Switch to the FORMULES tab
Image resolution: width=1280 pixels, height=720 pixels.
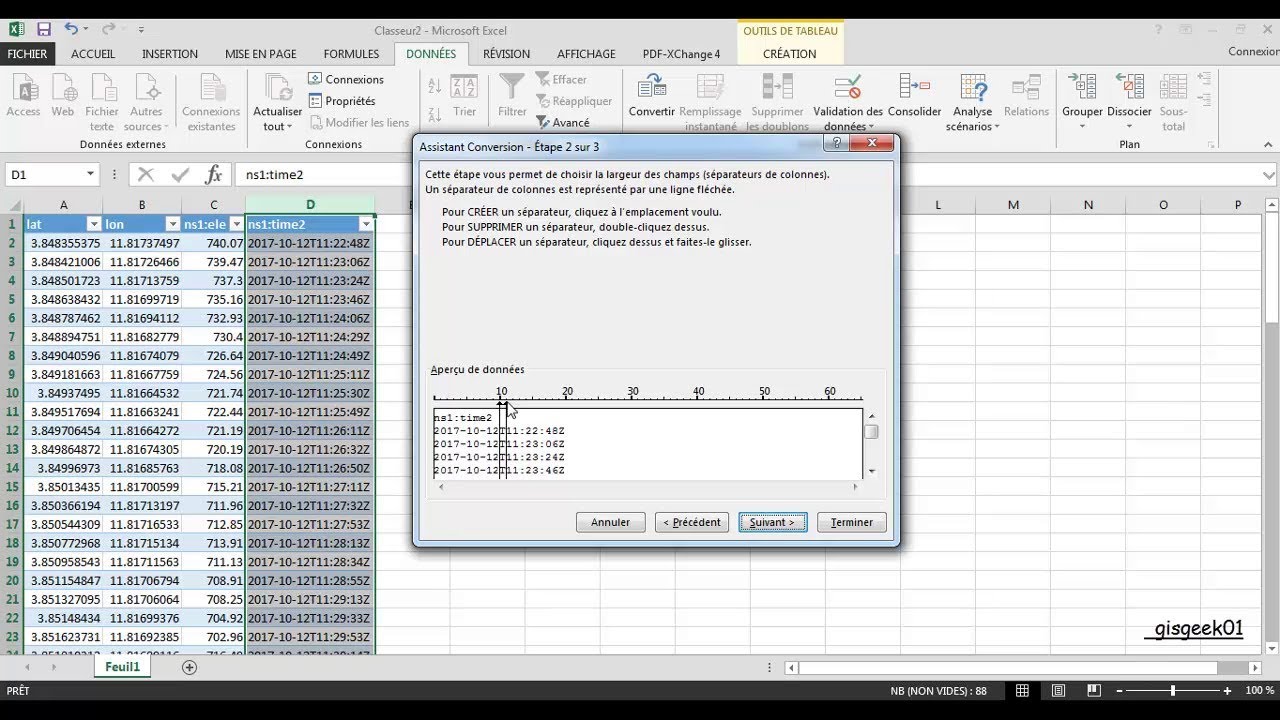(351, 54)
